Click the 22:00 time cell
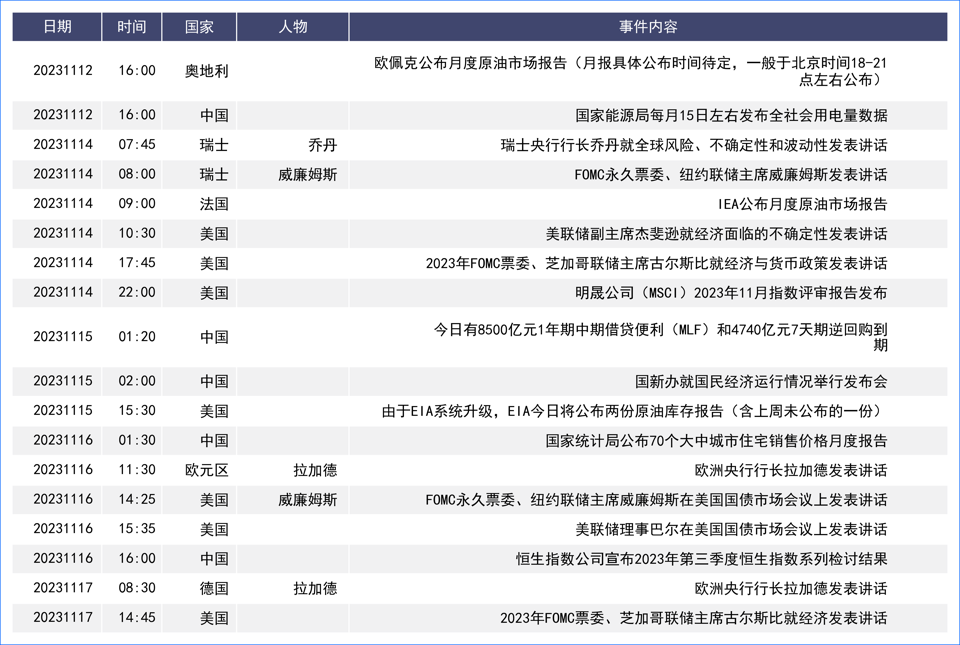960x645 pixels. pos(137,292)
